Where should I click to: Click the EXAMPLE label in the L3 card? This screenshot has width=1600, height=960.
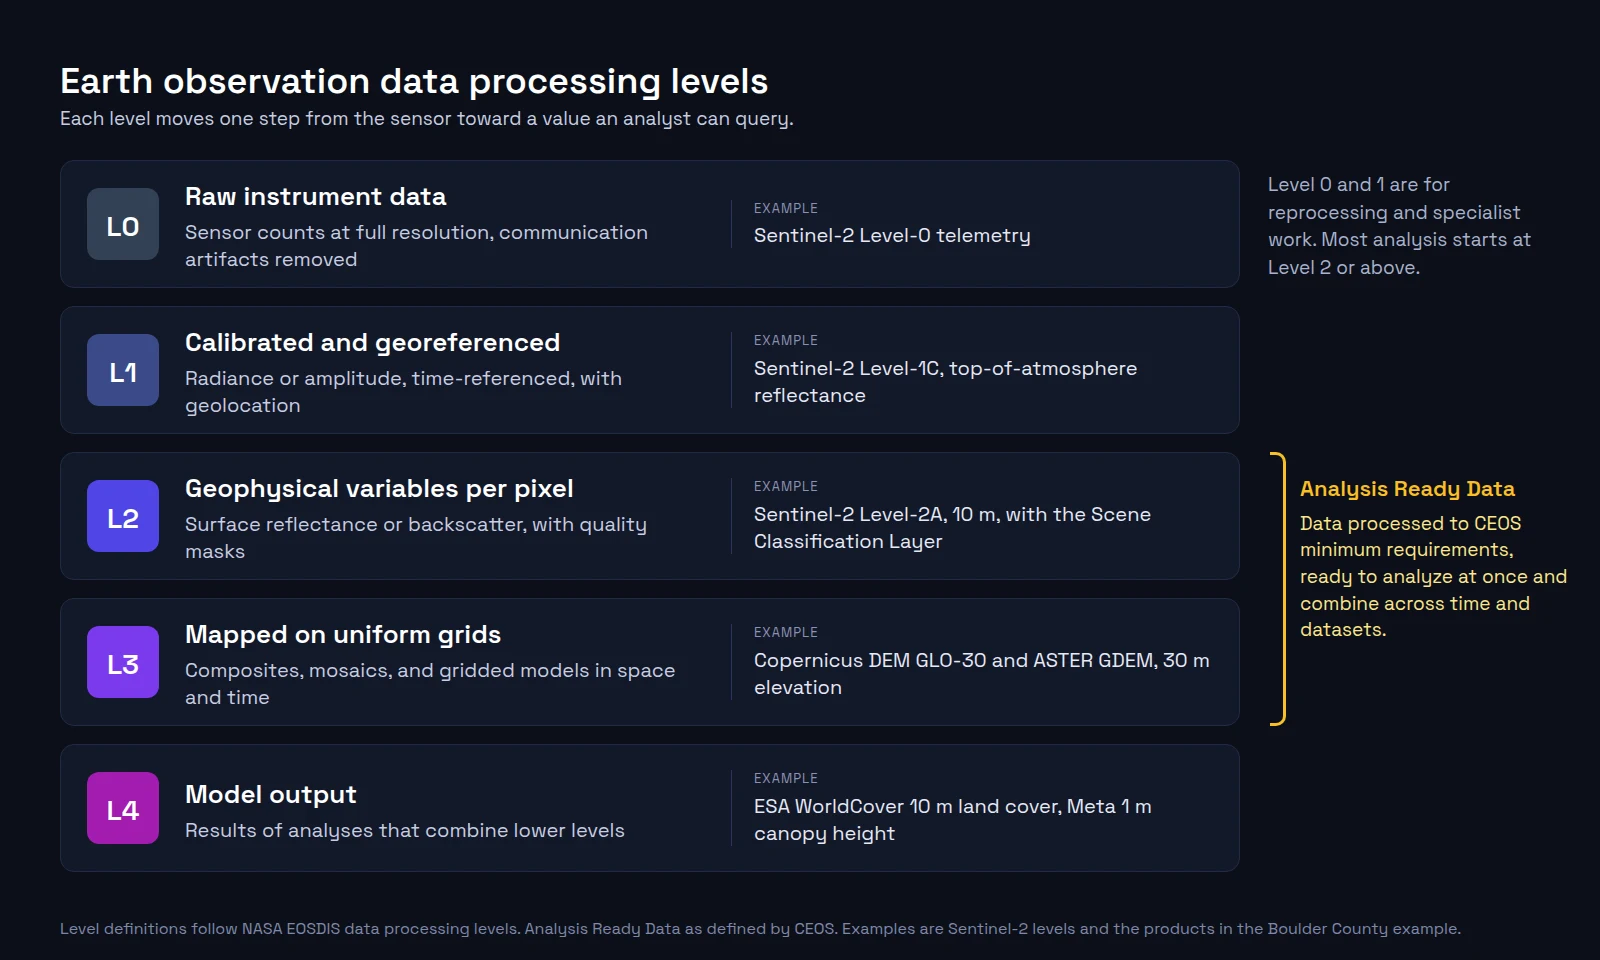click(x=786, y=632)
